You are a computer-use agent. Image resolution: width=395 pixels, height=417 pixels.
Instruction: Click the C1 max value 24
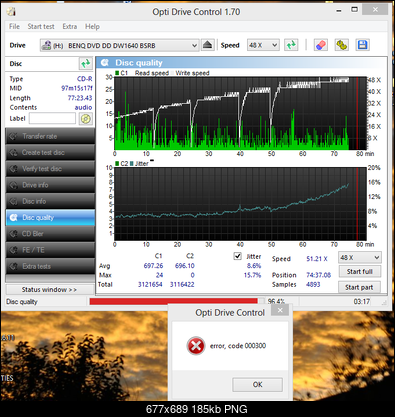(159, 275)
